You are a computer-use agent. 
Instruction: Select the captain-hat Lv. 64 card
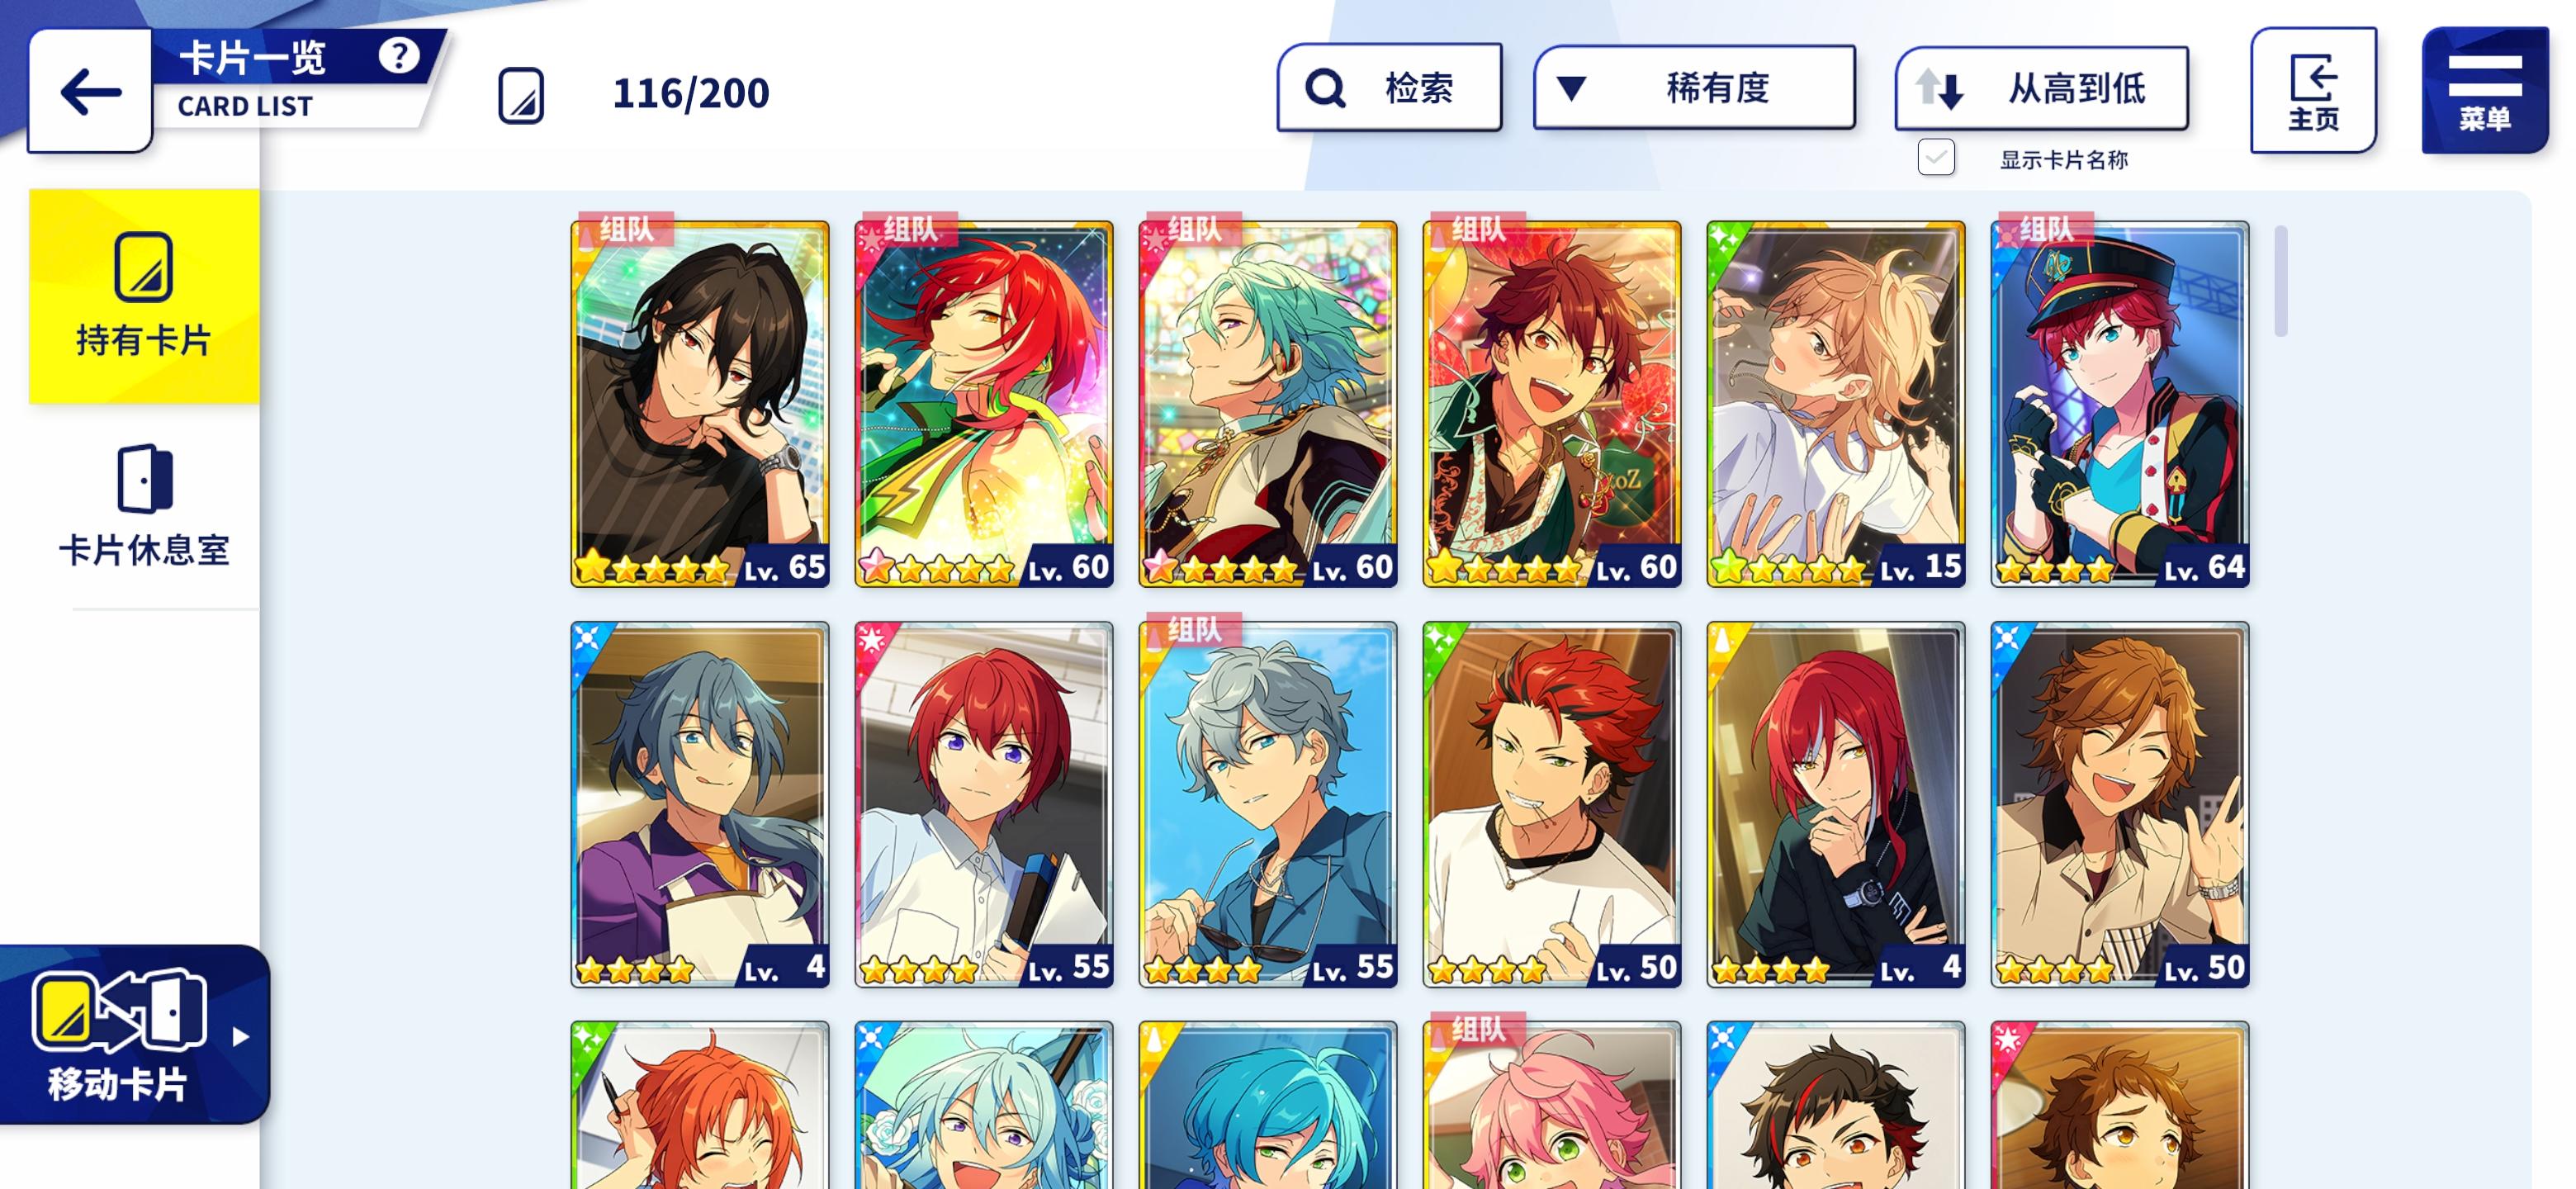click(x=2120, y=404)
